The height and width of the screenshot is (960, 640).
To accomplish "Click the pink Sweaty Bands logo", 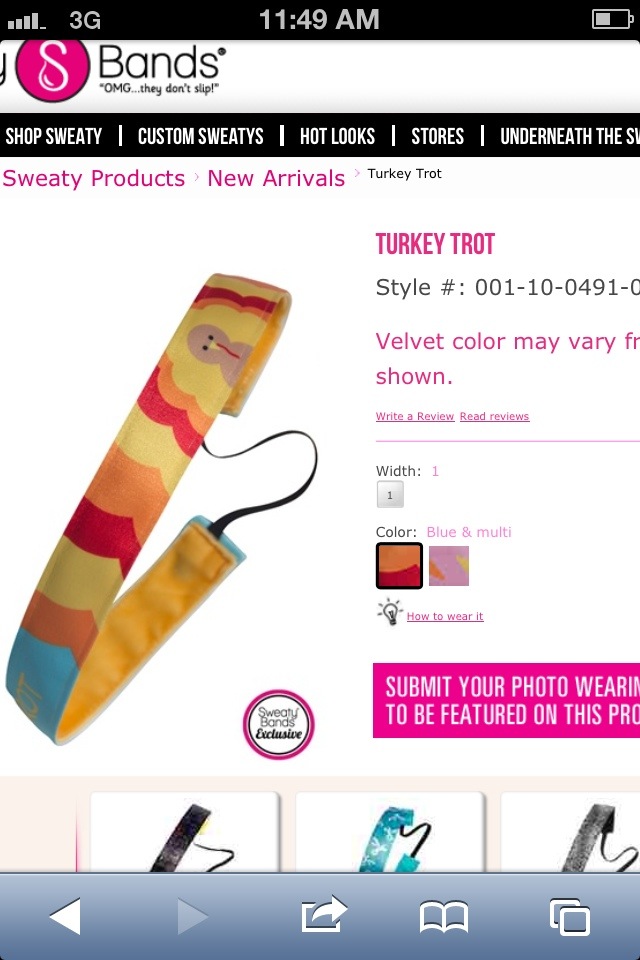I will pyautogui.click(x=53, y=69).
